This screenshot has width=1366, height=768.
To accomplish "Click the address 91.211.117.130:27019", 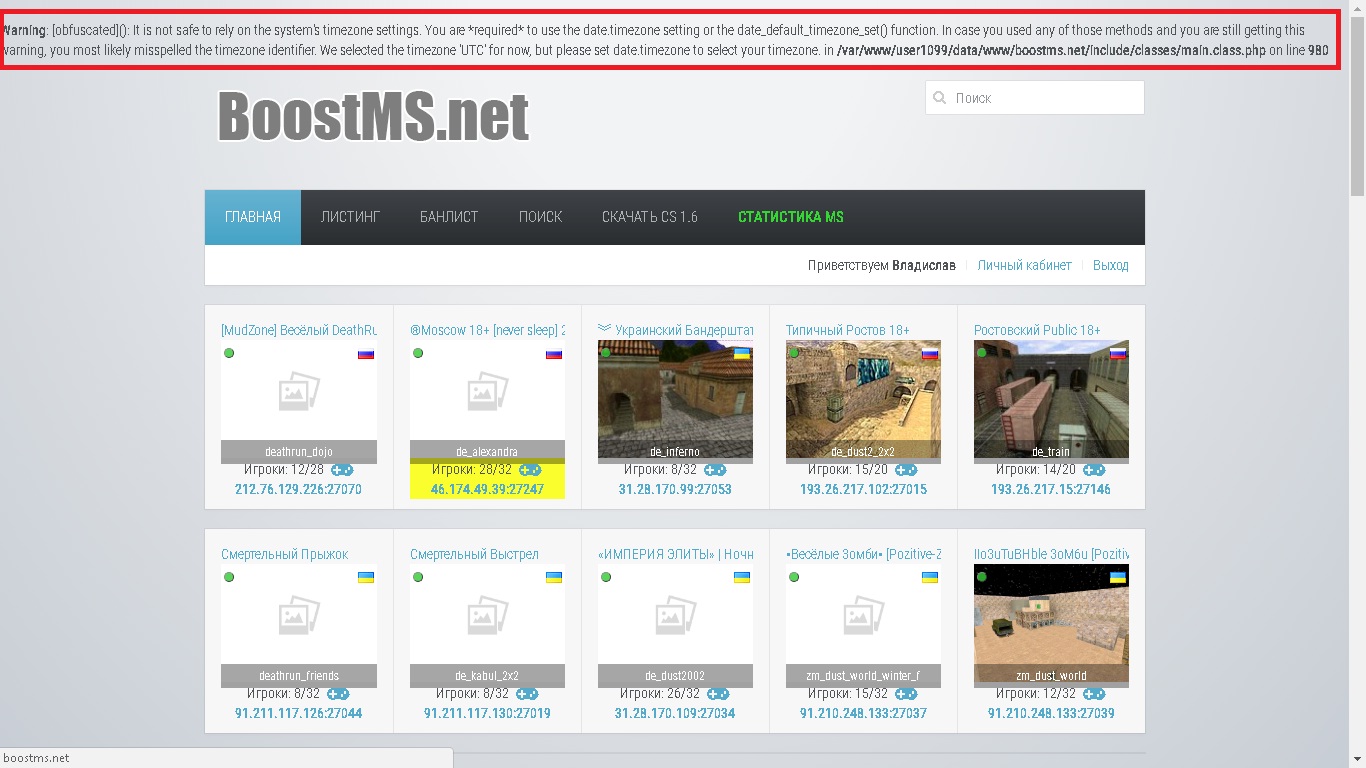I will (x=487, y=714).
